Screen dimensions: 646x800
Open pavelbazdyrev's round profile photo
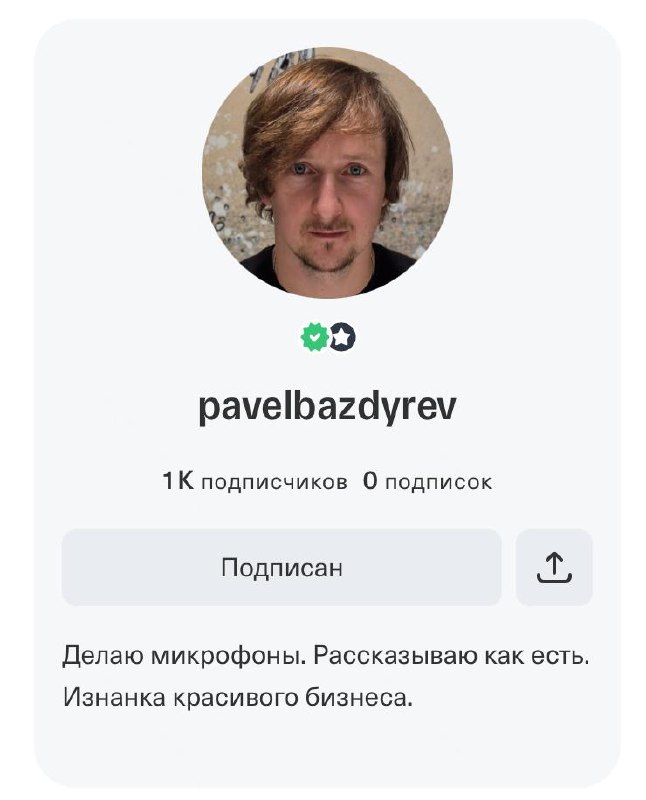click(327, 172)
